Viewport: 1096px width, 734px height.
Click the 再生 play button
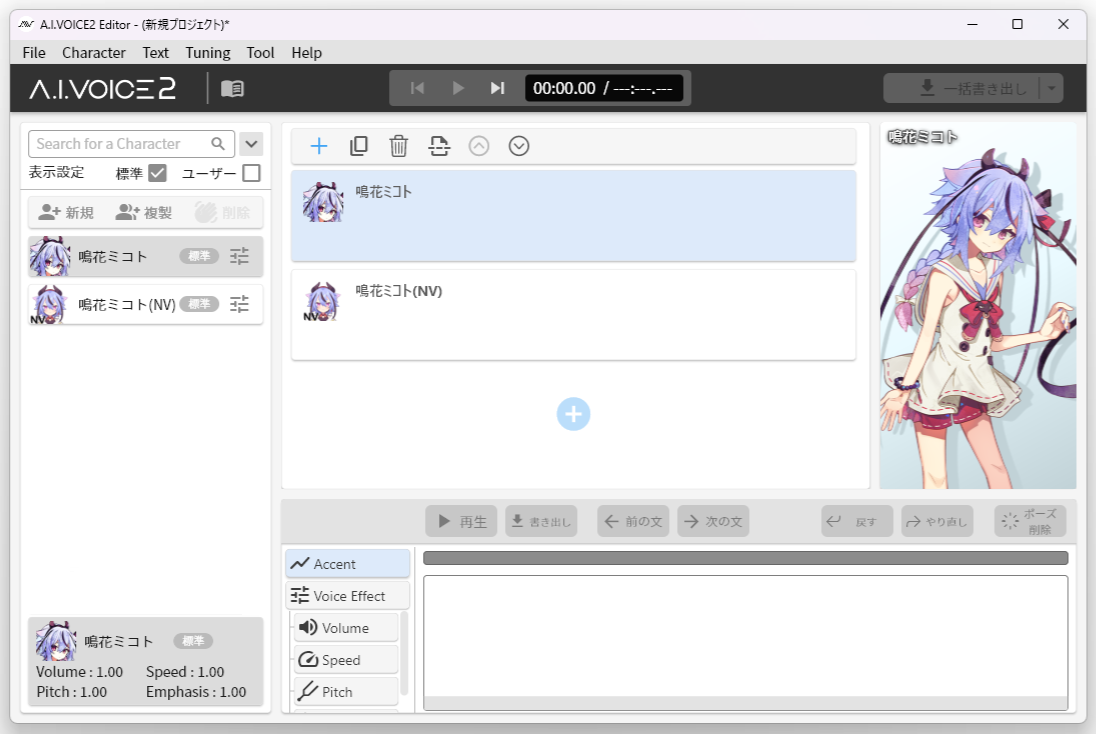click(461, 521)
